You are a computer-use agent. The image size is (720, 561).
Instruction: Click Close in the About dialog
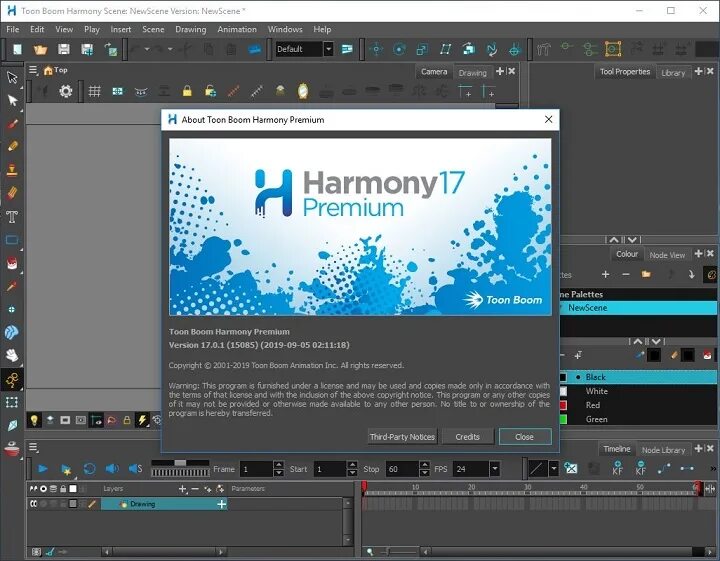(x=525, y=437)
